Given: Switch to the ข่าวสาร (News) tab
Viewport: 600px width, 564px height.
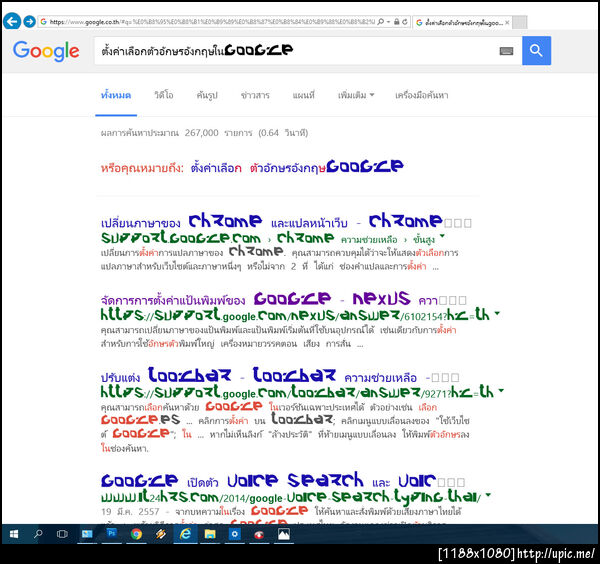Looking at the screenshot, I should [x=255, y=95].
